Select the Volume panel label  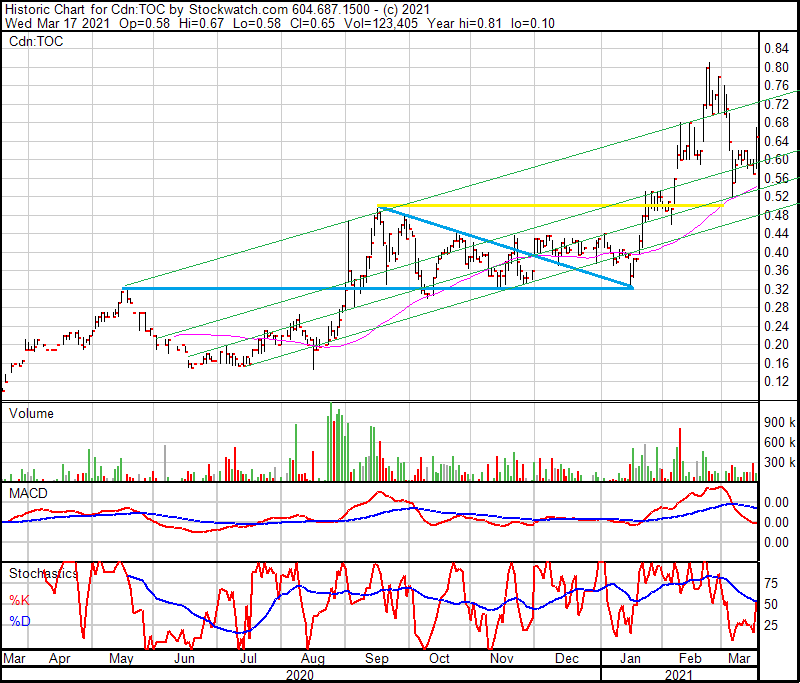coord(31,413)
